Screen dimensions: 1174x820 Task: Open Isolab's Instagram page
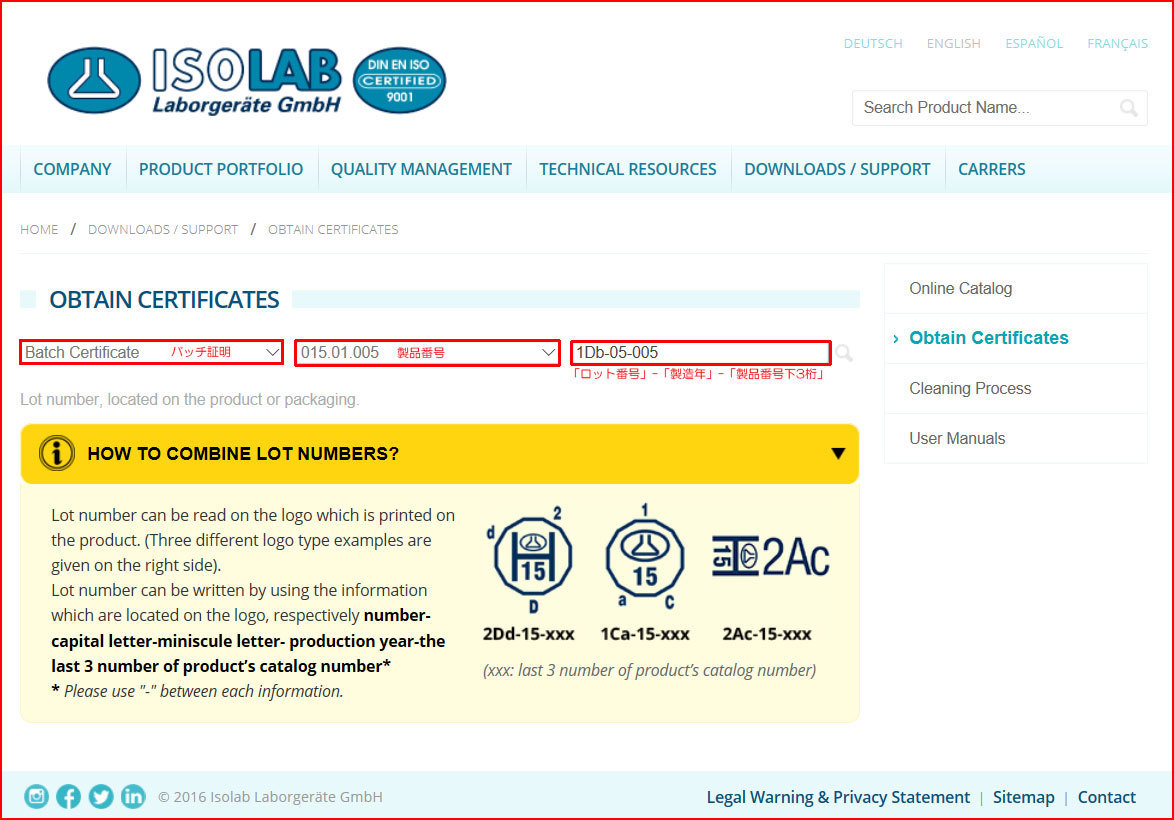pyautogui.click(x=37, y=796)
